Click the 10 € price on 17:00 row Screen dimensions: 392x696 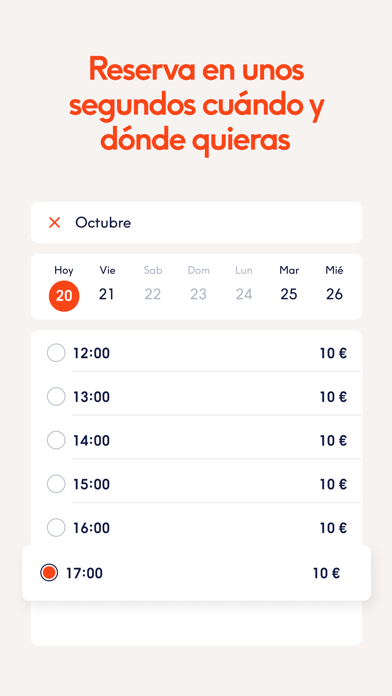[326, 573]
